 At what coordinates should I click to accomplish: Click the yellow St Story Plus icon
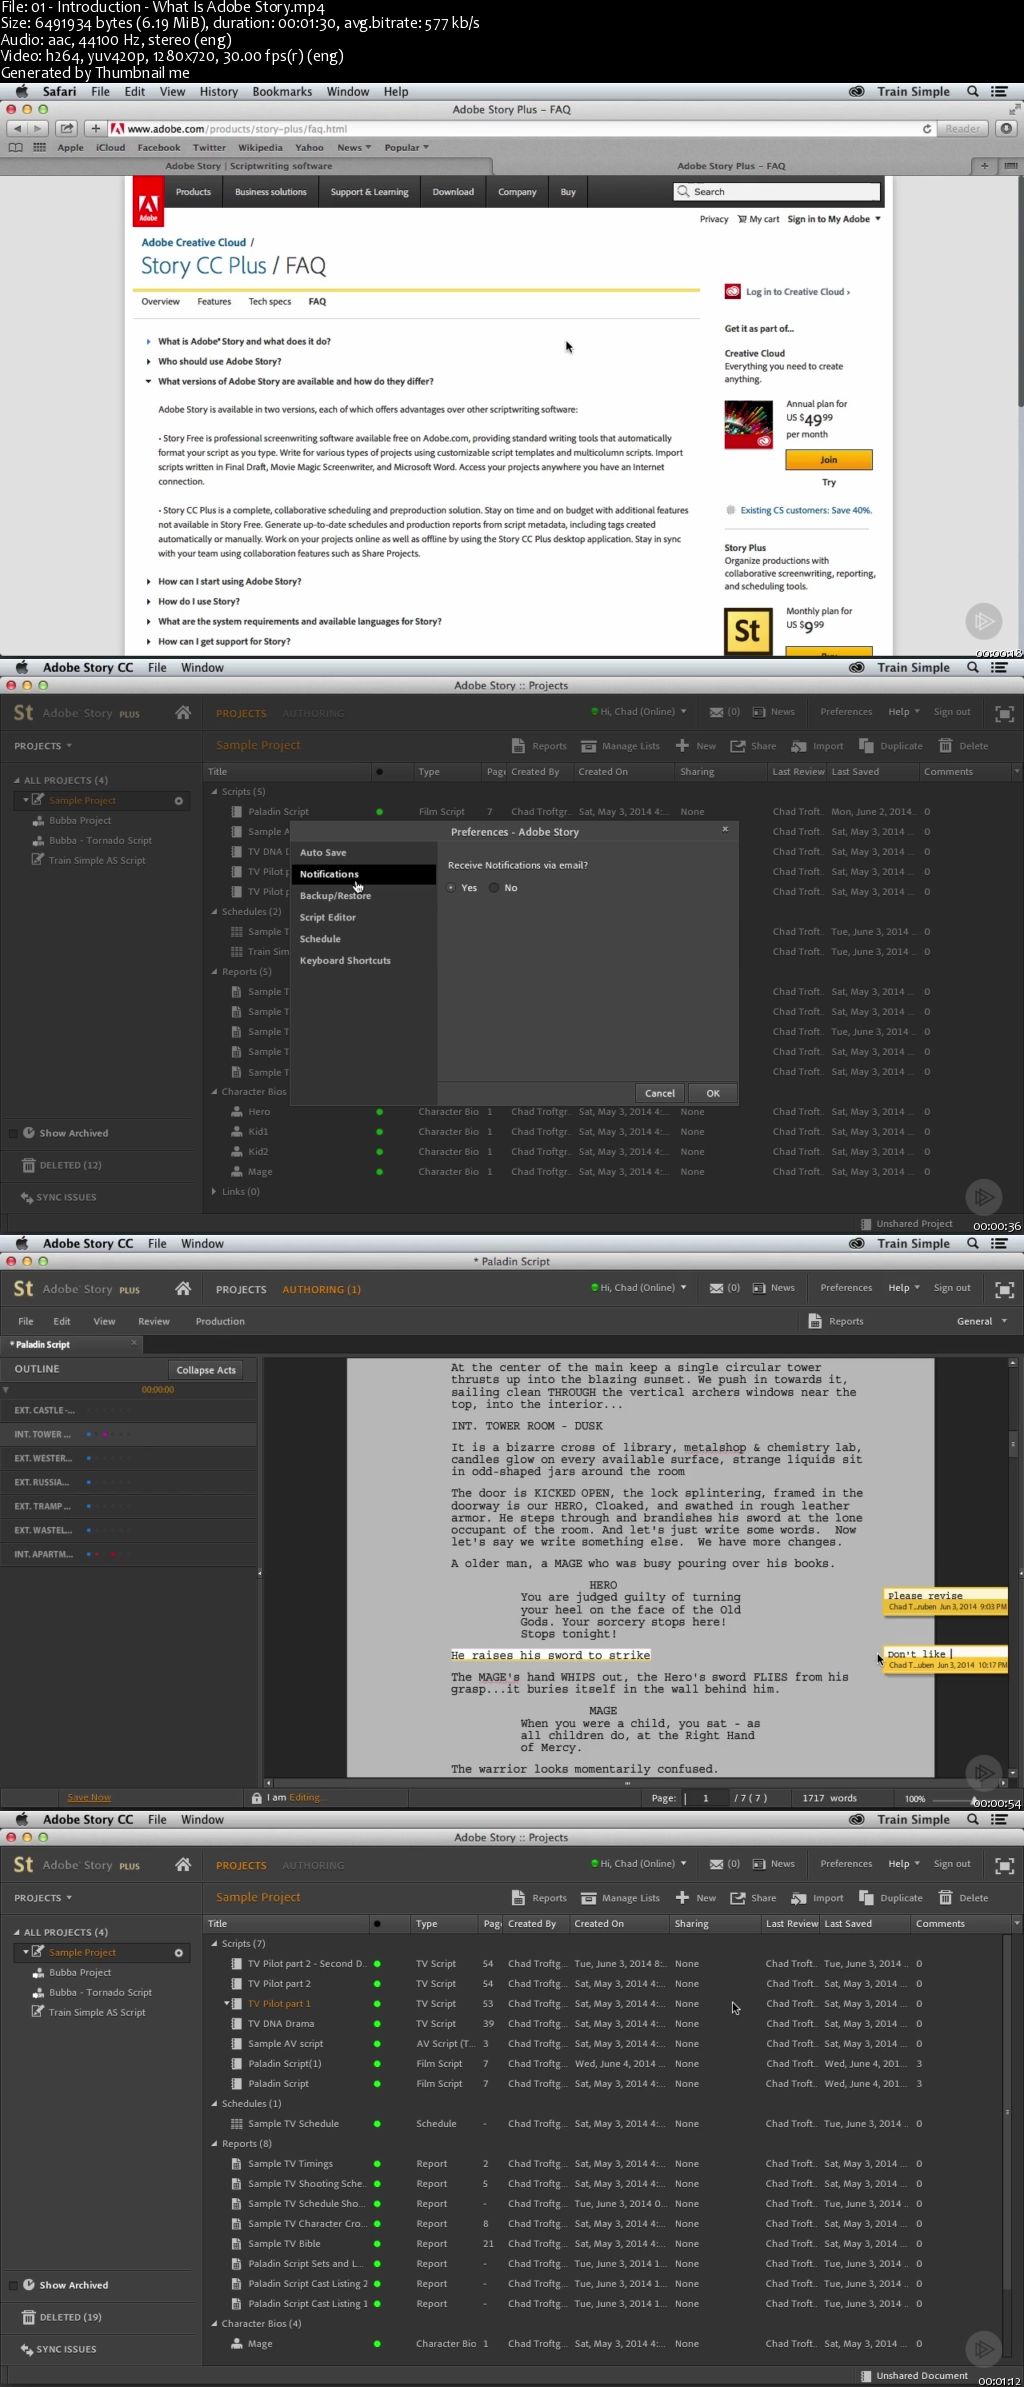(x=748, y=631)
